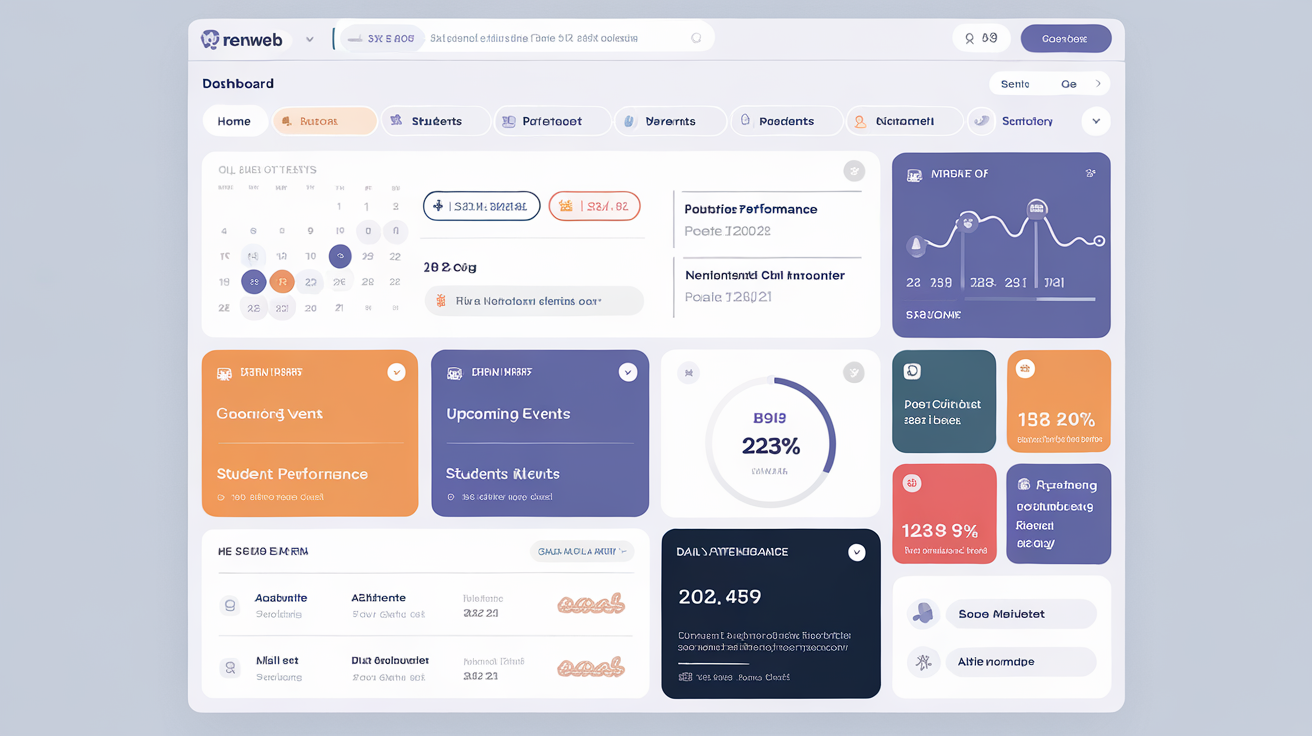Select highlighted purple day 9 on calendar
The height and width of the screenshot is (736, 1312).
click(340, 256)
